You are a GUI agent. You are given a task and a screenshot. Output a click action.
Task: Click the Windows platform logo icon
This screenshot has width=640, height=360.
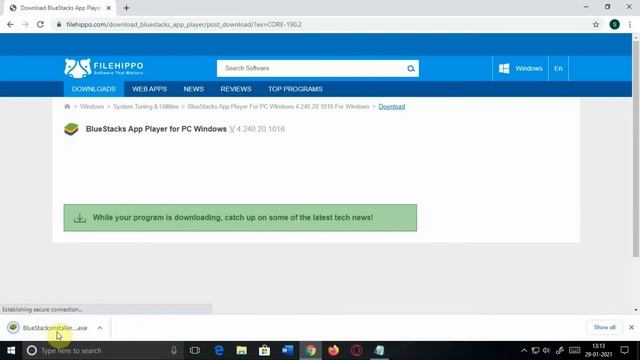(504, 69)
